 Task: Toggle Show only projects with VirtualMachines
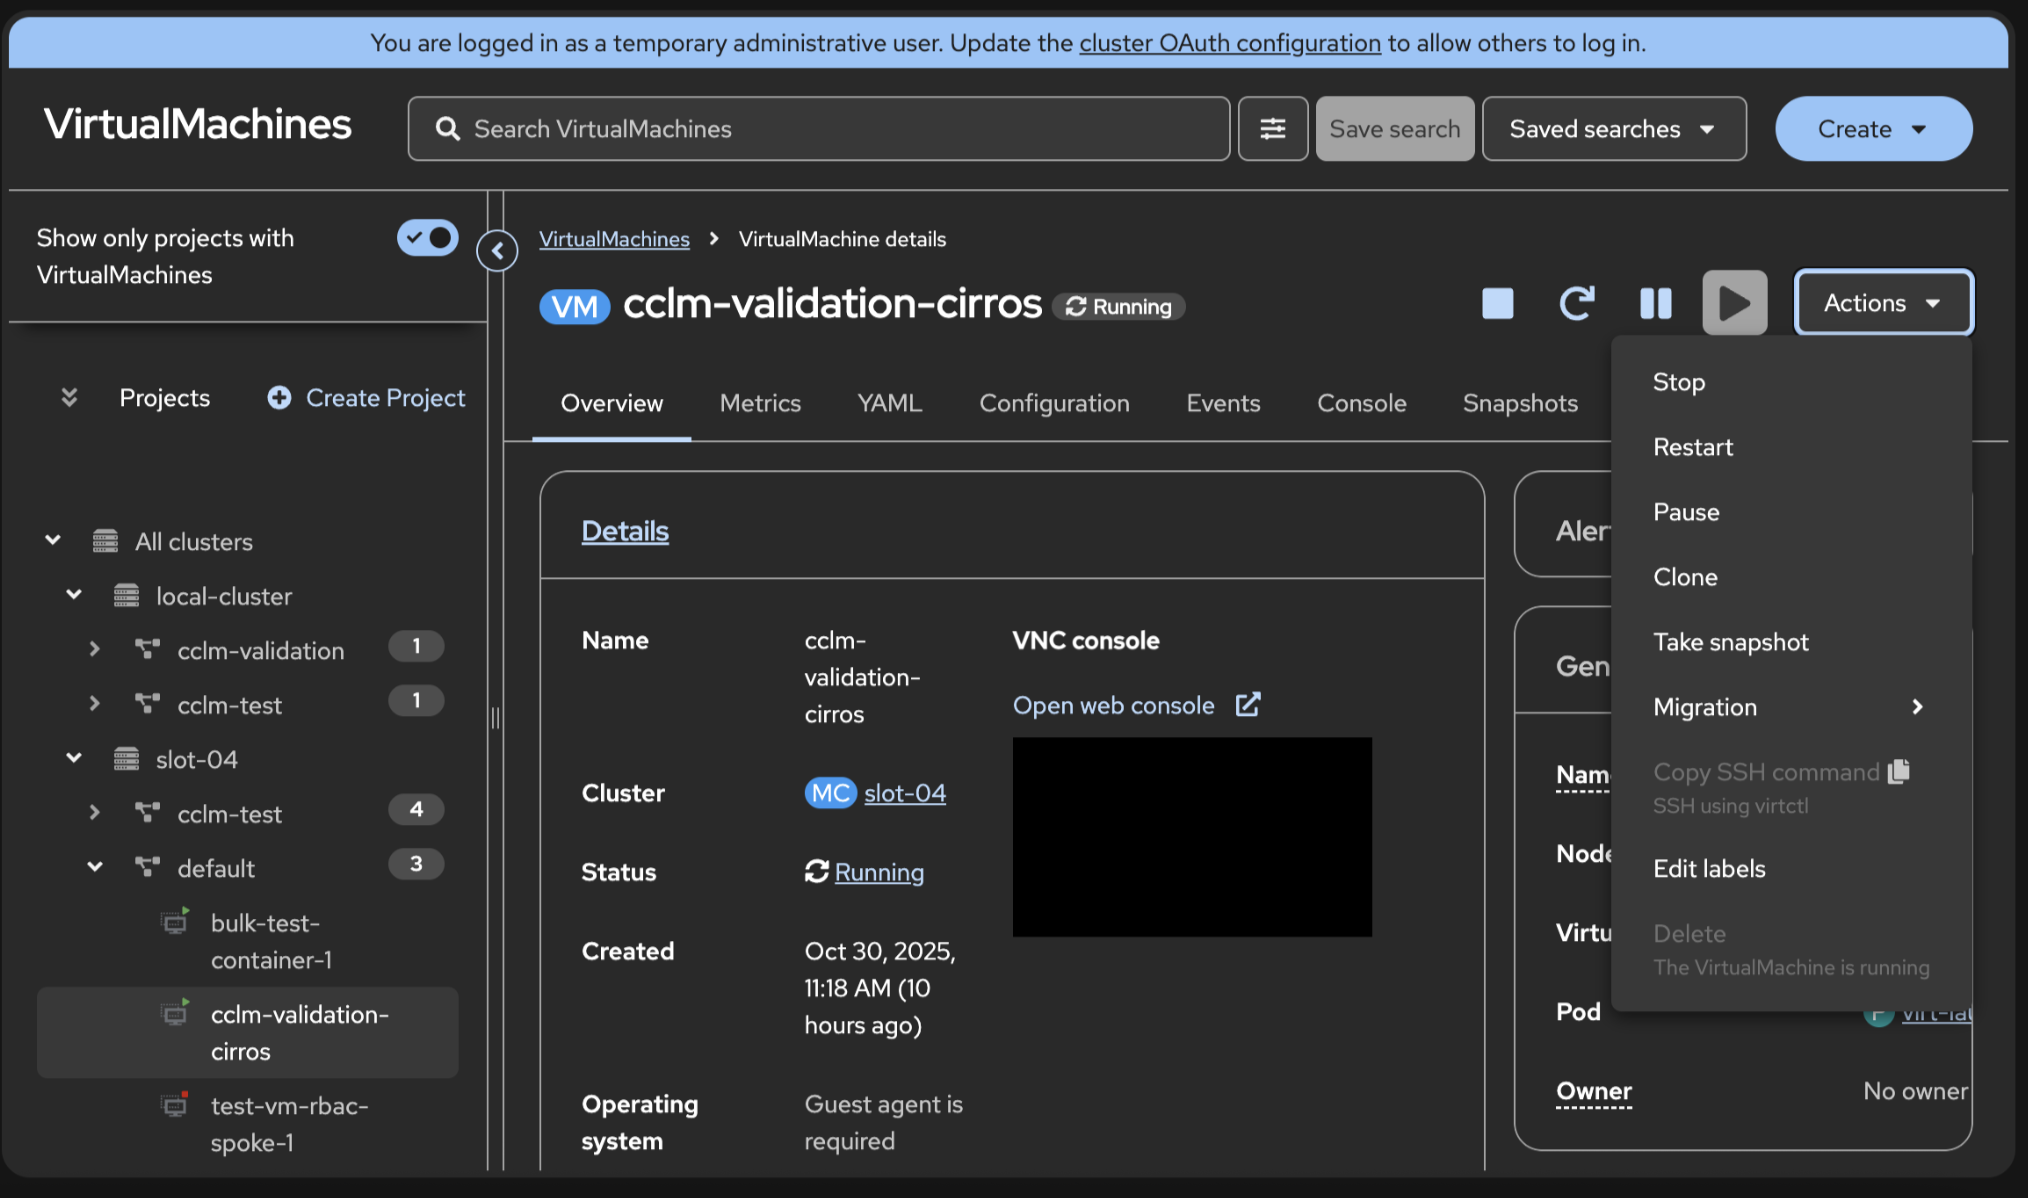[x=427, y=238]
